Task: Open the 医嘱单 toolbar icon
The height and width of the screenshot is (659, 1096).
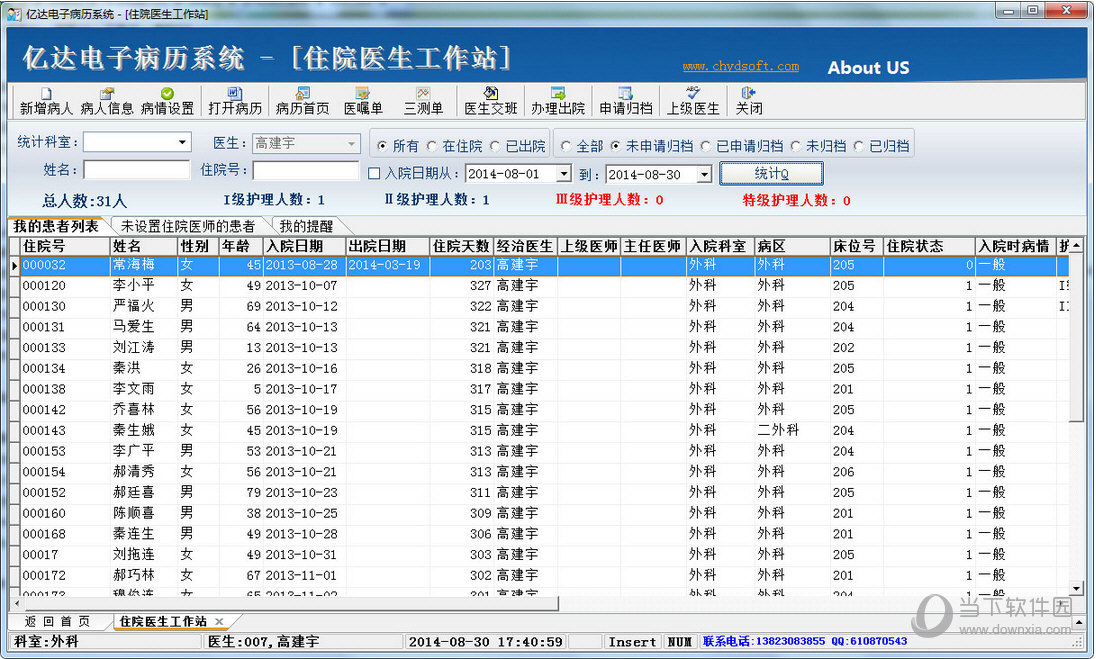Action: [x=363, y=101]
